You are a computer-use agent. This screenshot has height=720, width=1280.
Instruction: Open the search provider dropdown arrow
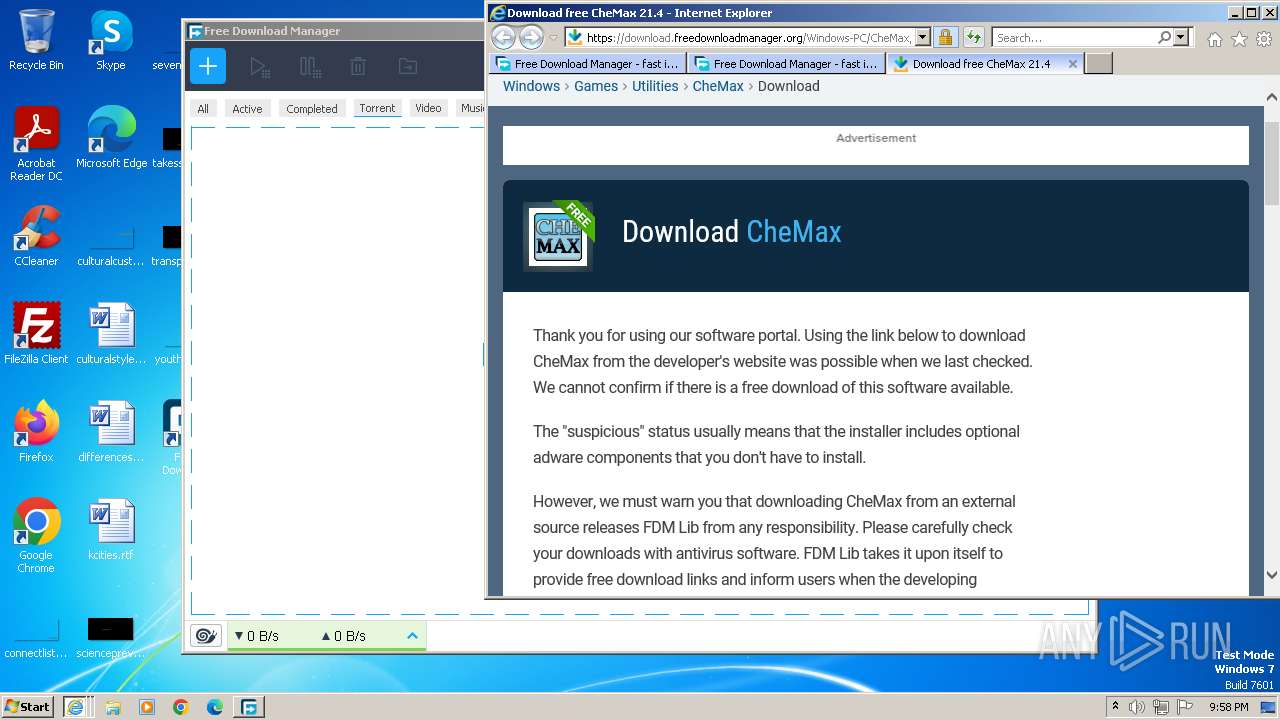(1181, 38)
